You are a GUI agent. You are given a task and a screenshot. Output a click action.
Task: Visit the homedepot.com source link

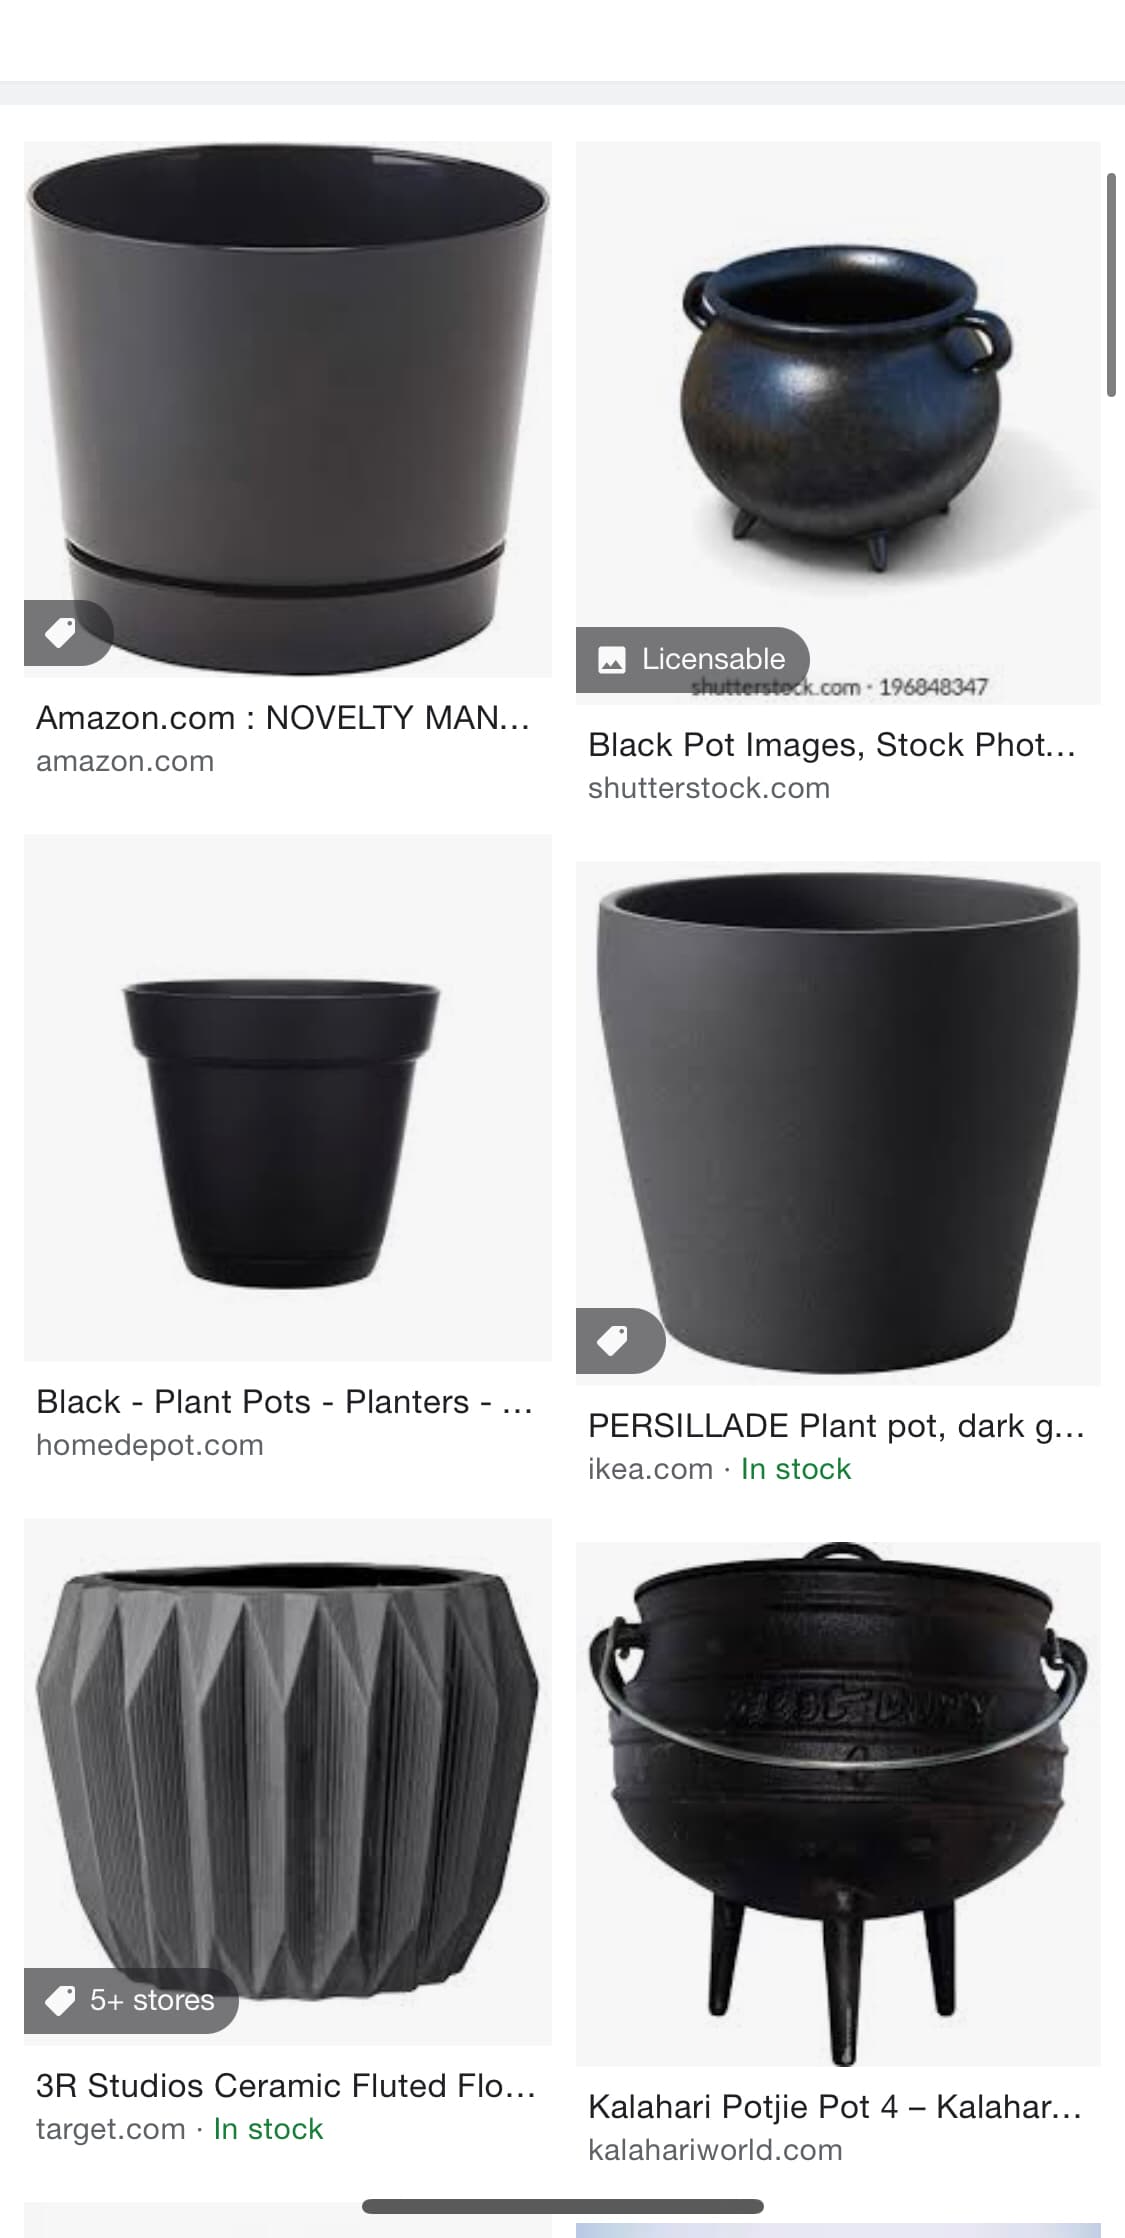(150, 1445)
